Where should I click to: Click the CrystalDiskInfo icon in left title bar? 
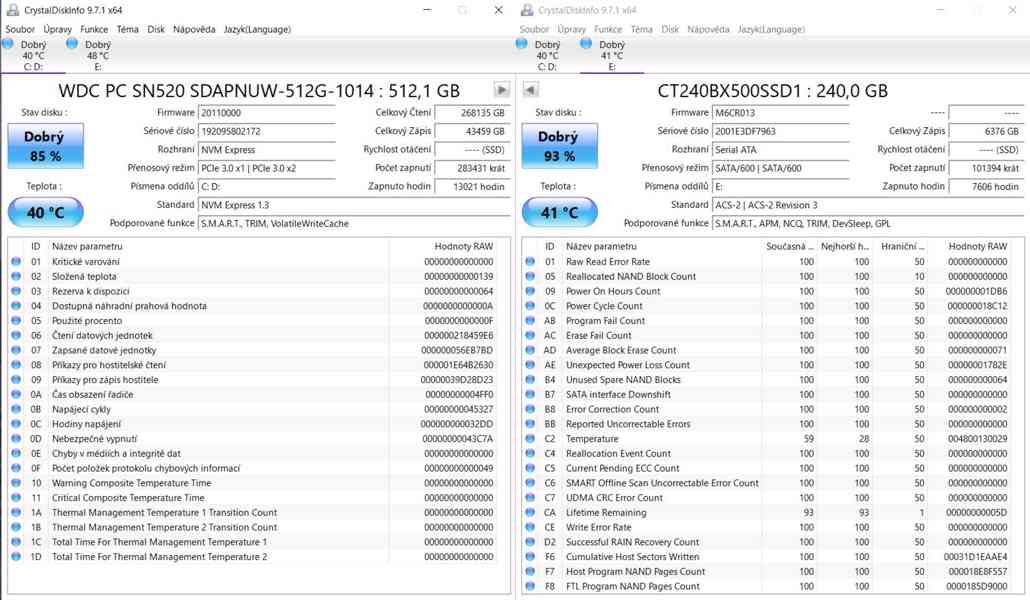[12, 10]
